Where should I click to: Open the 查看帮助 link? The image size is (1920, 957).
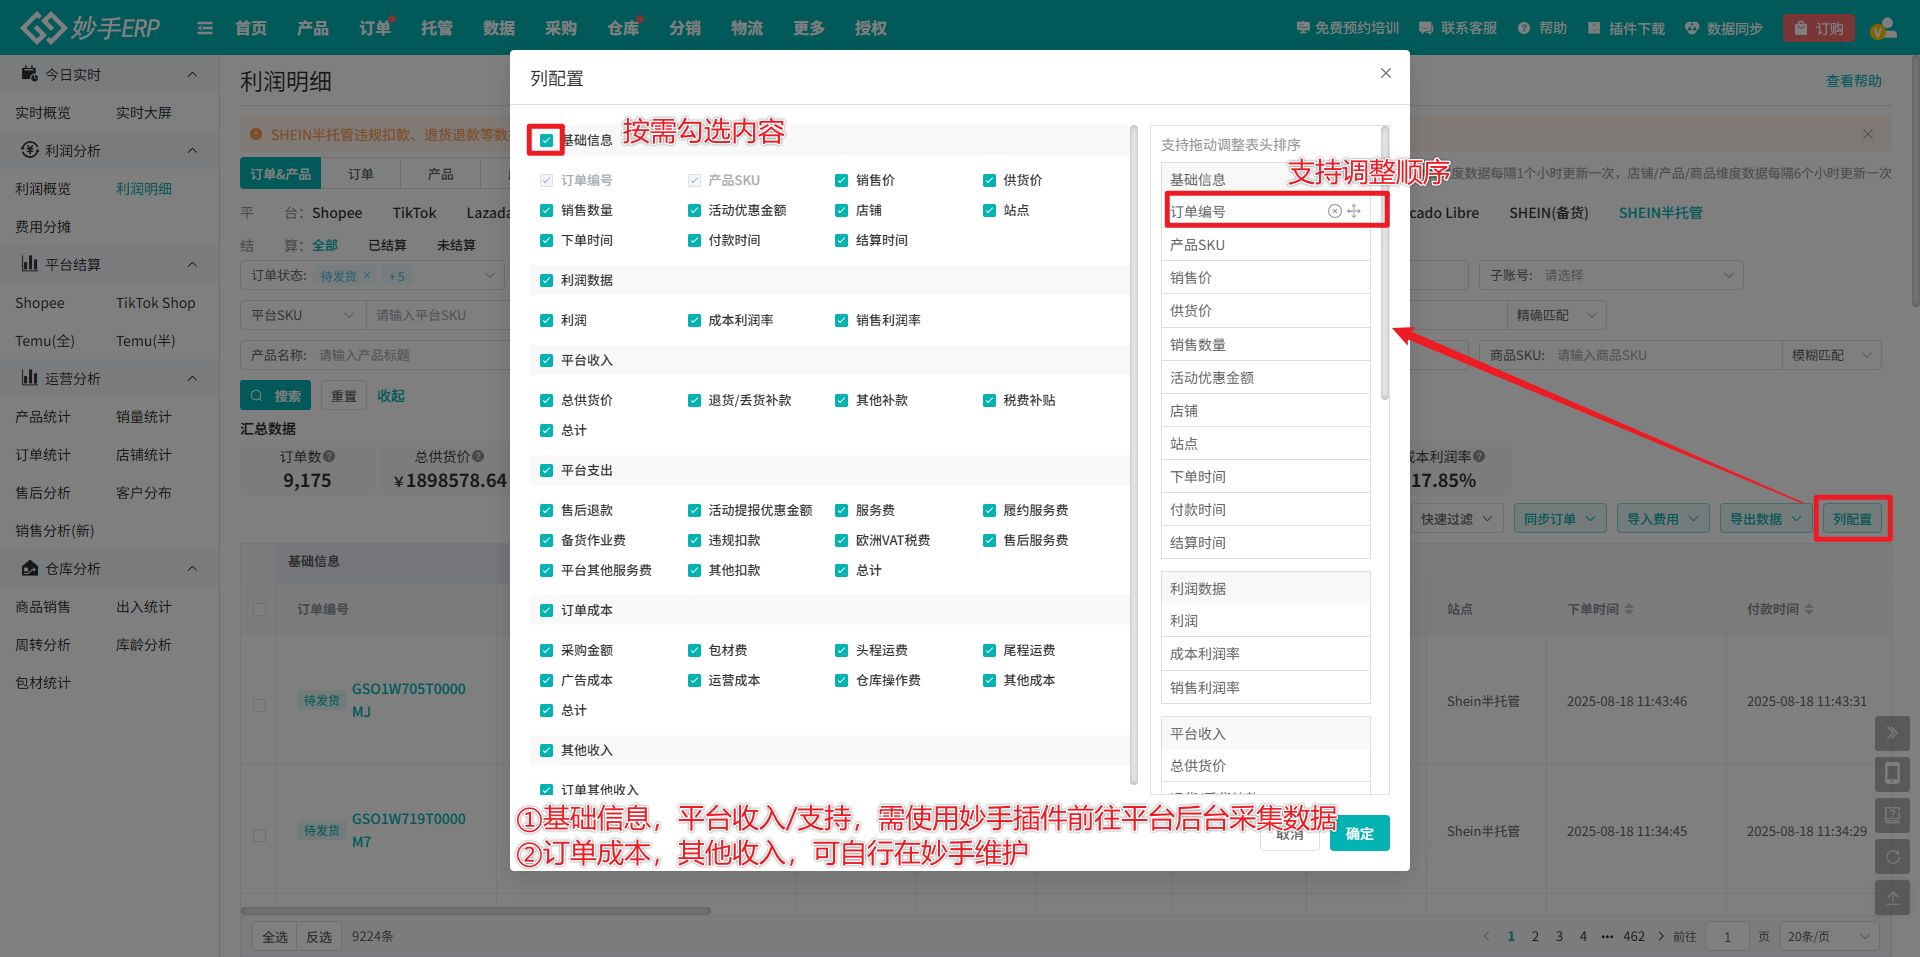(1853, 81)
